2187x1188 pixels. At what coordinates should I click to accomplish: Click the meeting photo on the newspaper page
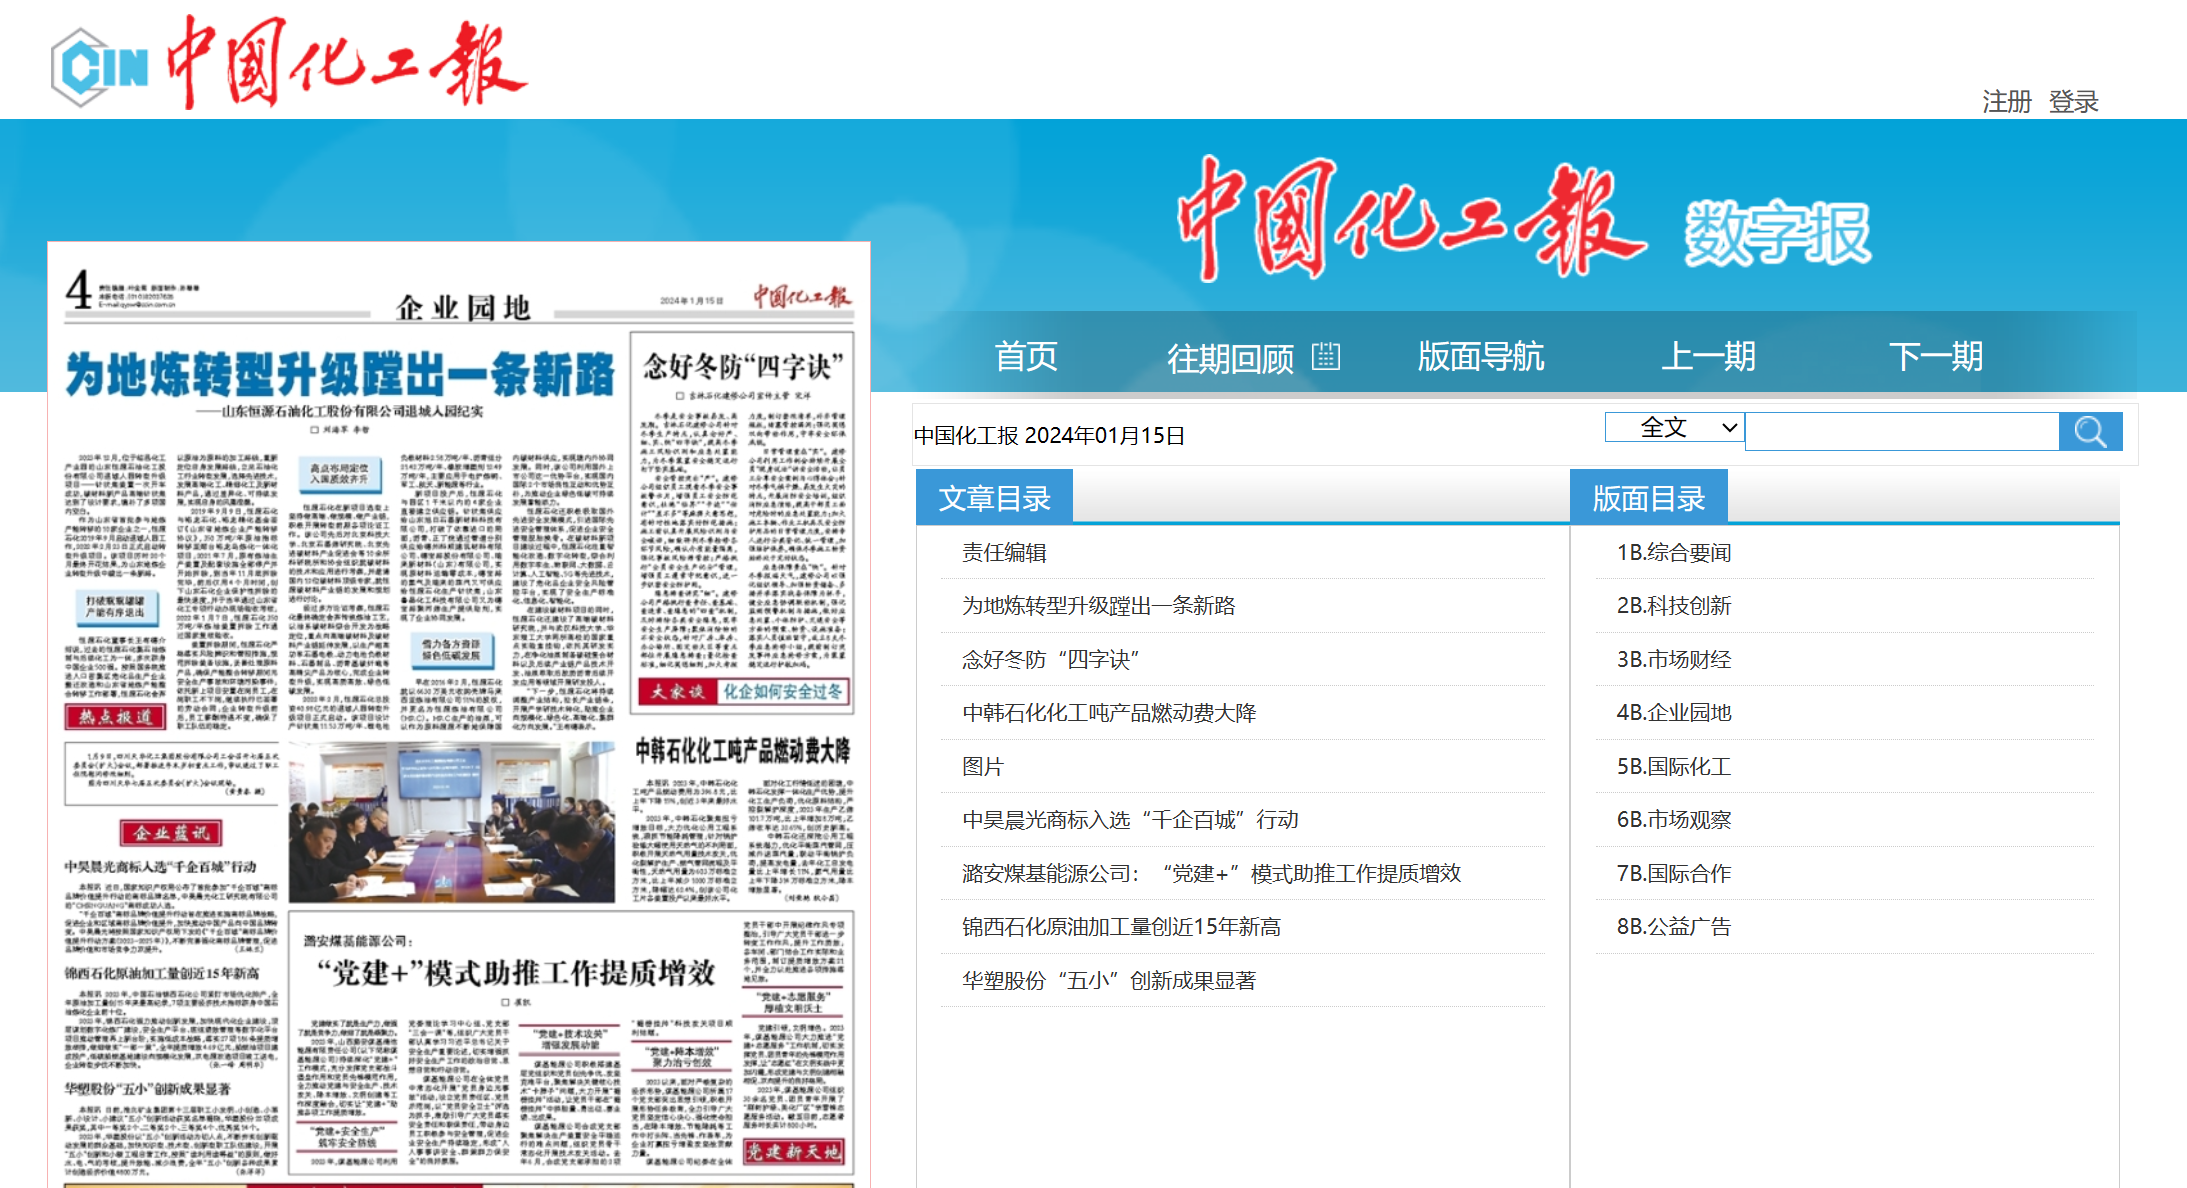(x=451, y=822)
